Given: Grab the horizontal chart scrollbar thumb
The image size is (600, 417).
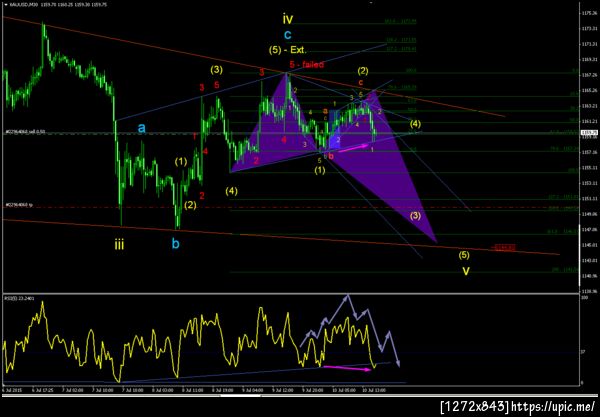Looking at the screenshot, I should (240, 395).
